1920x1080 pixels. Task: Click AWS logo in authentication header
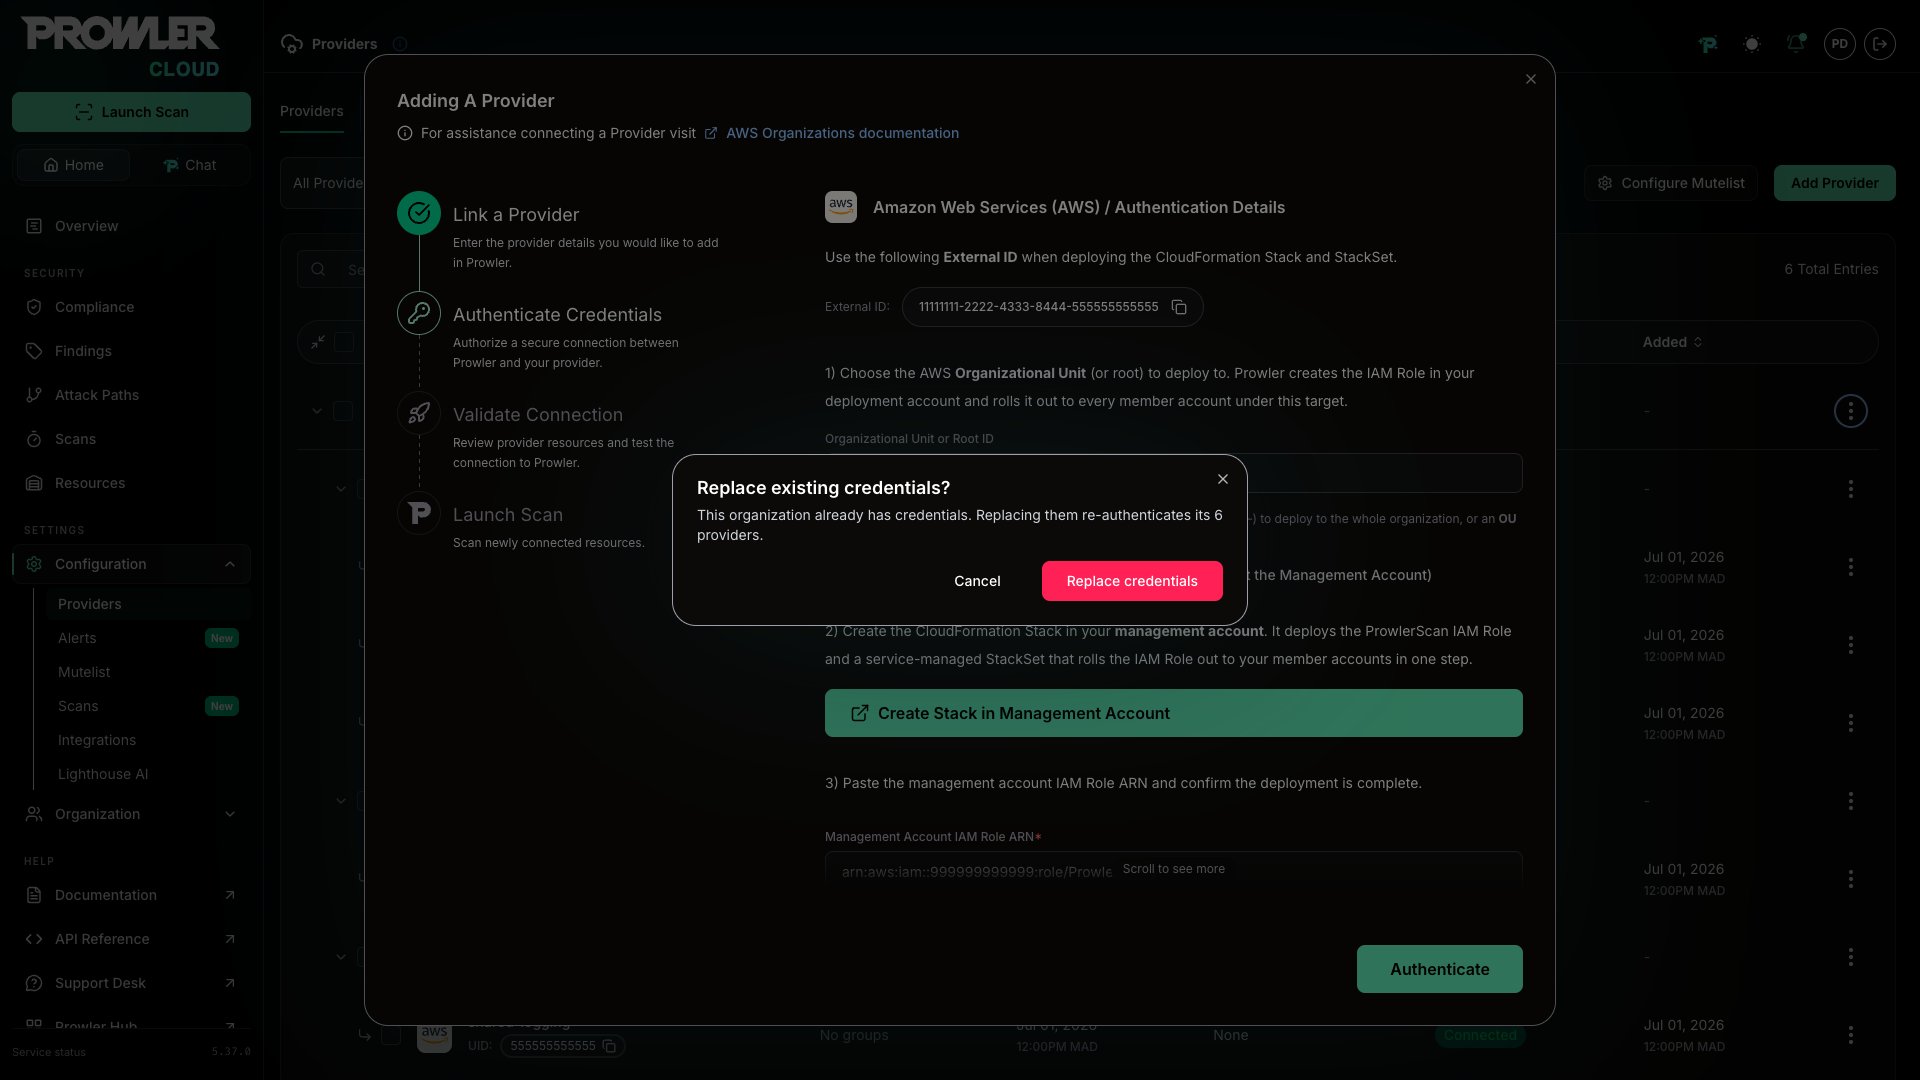(x=841, y=207)
